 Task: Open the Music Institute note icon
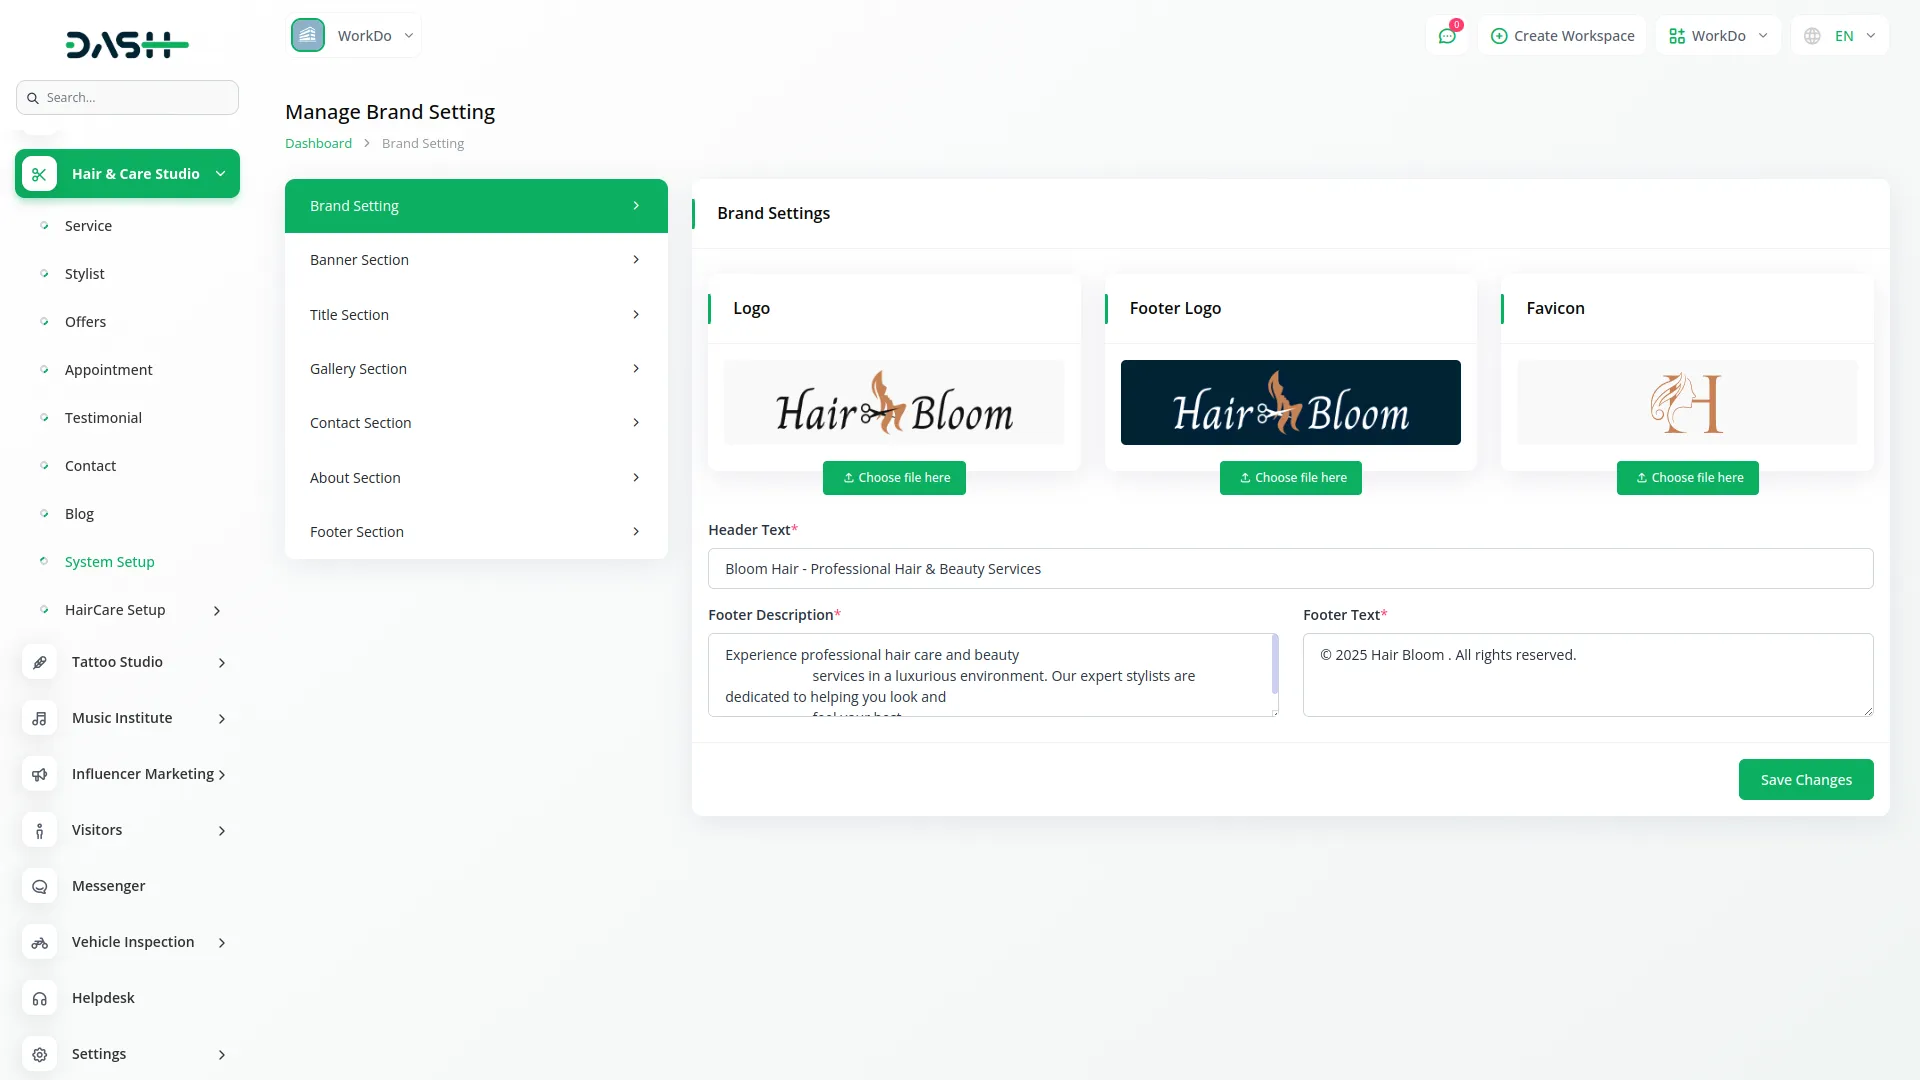[39, 718]
